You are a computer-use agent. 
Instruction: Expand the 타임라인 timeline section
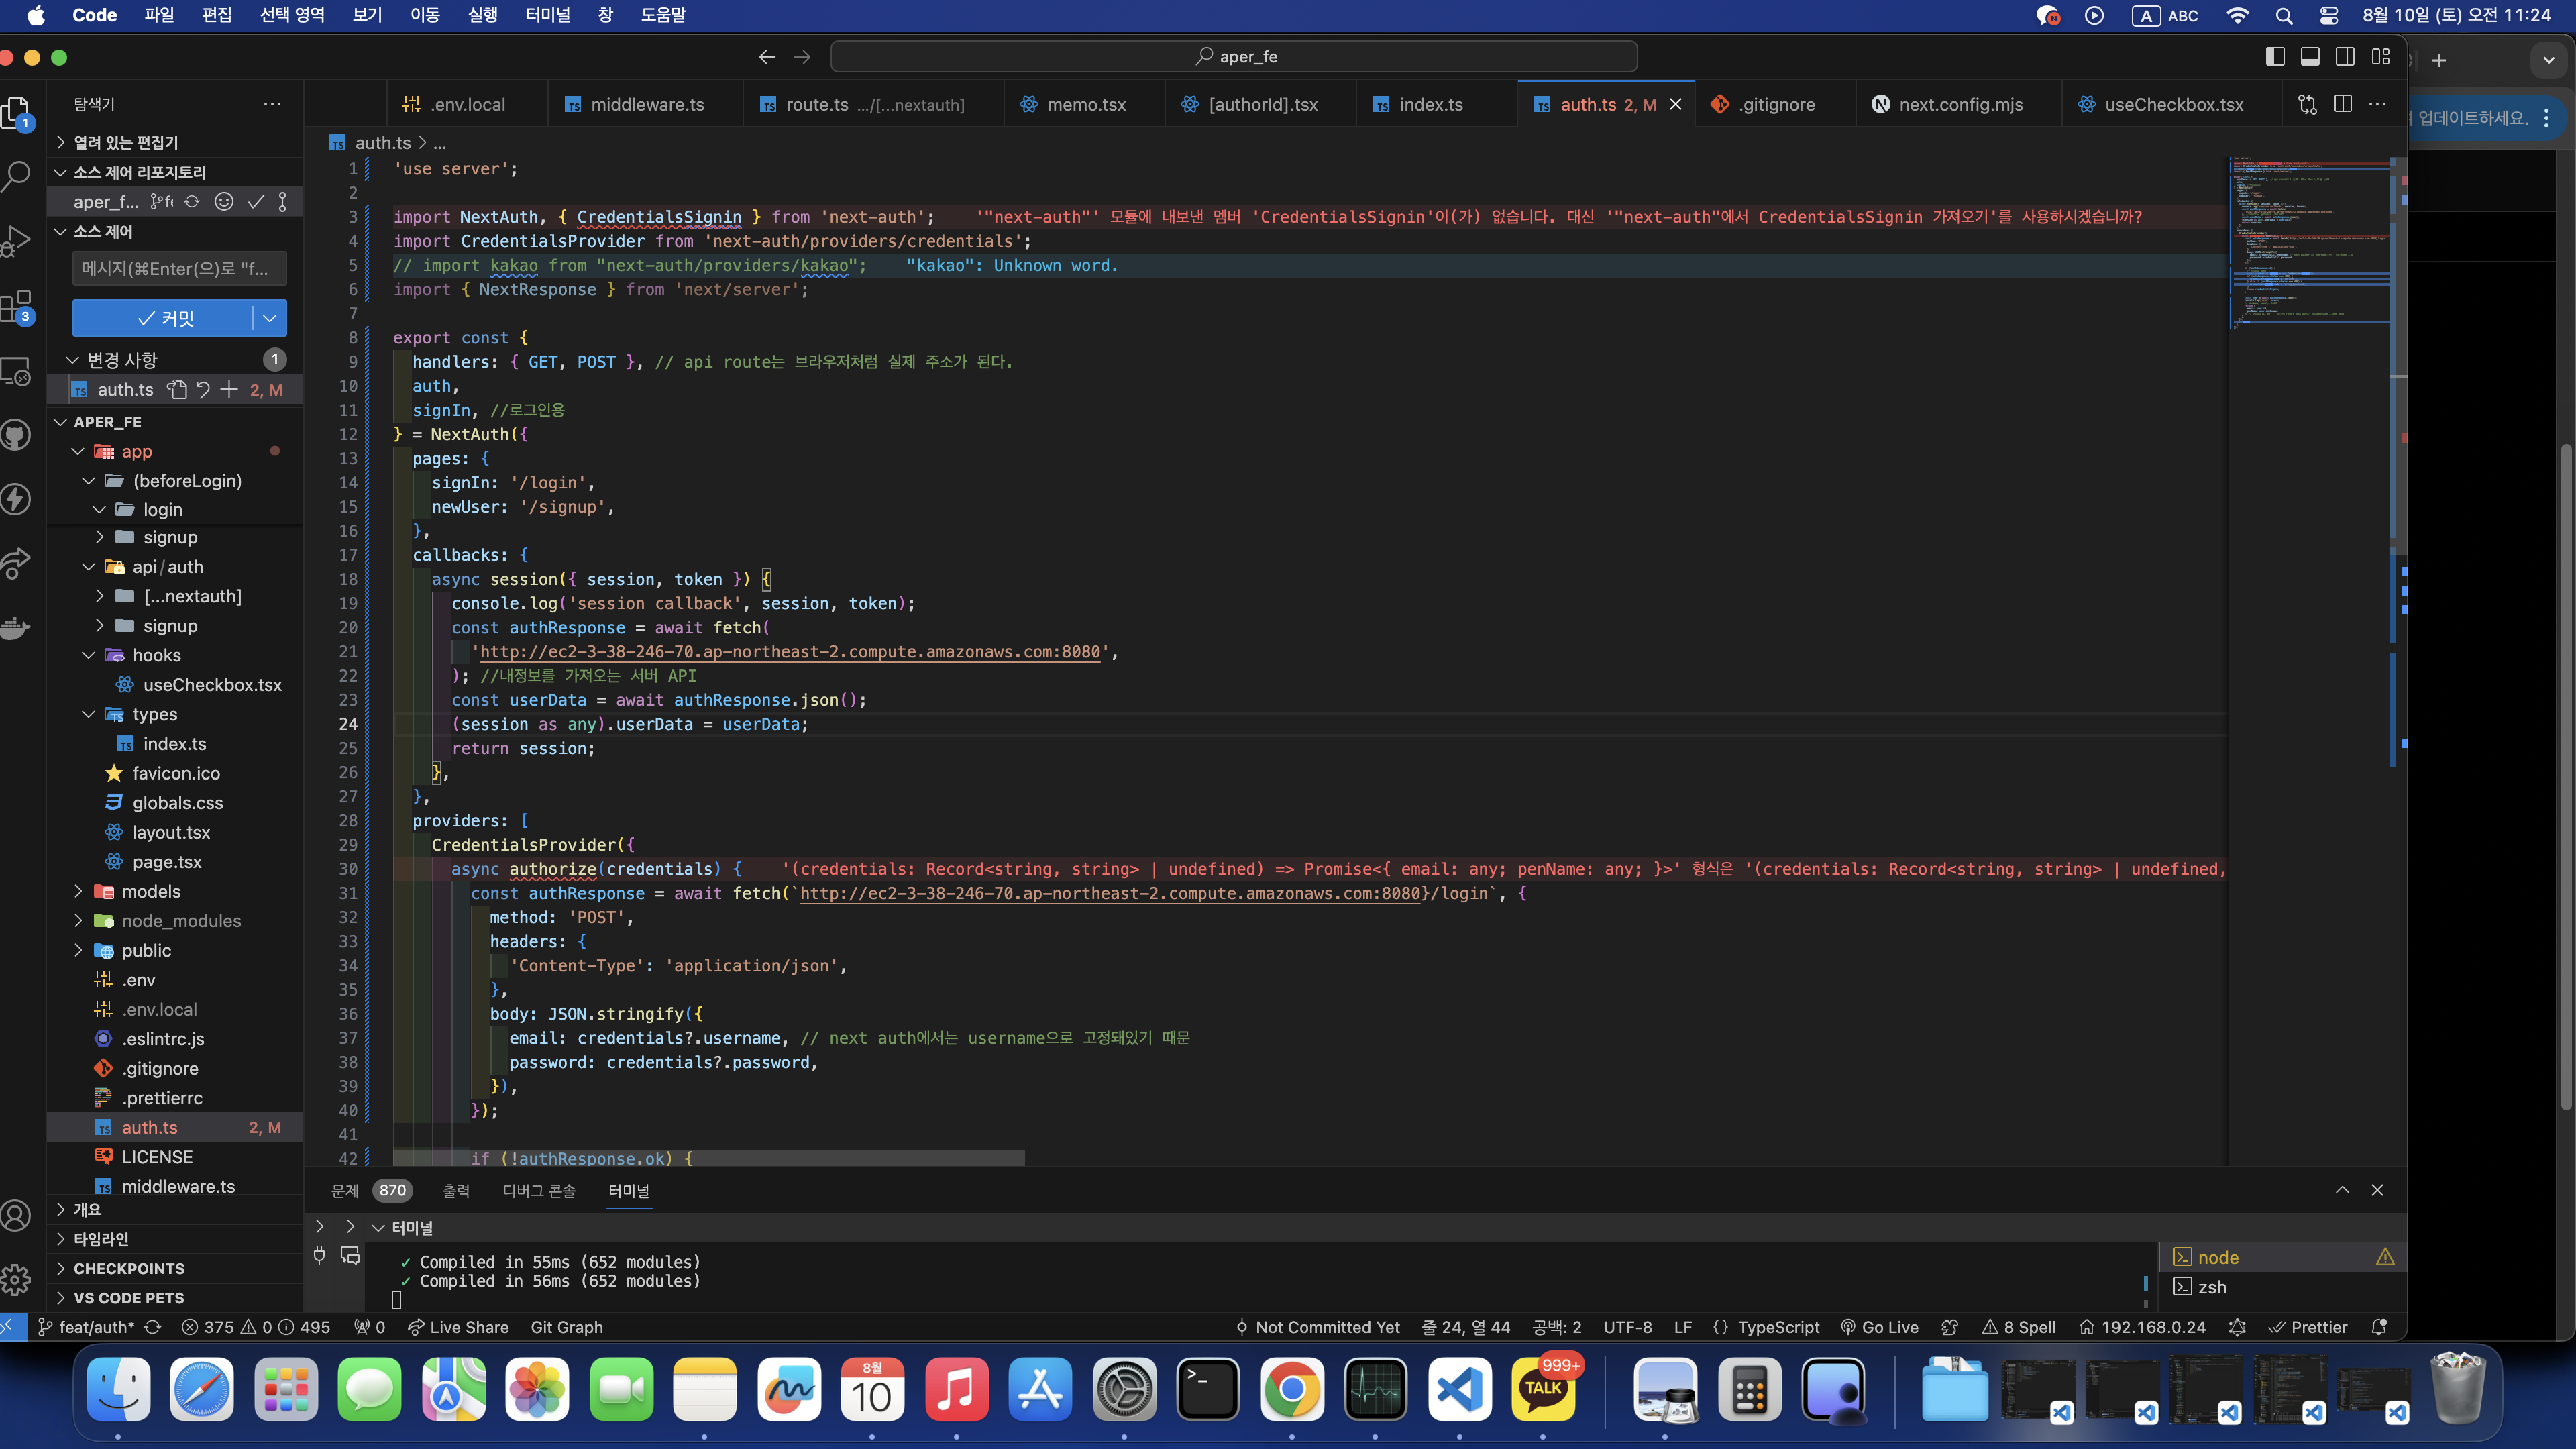tap(176, 1239)
